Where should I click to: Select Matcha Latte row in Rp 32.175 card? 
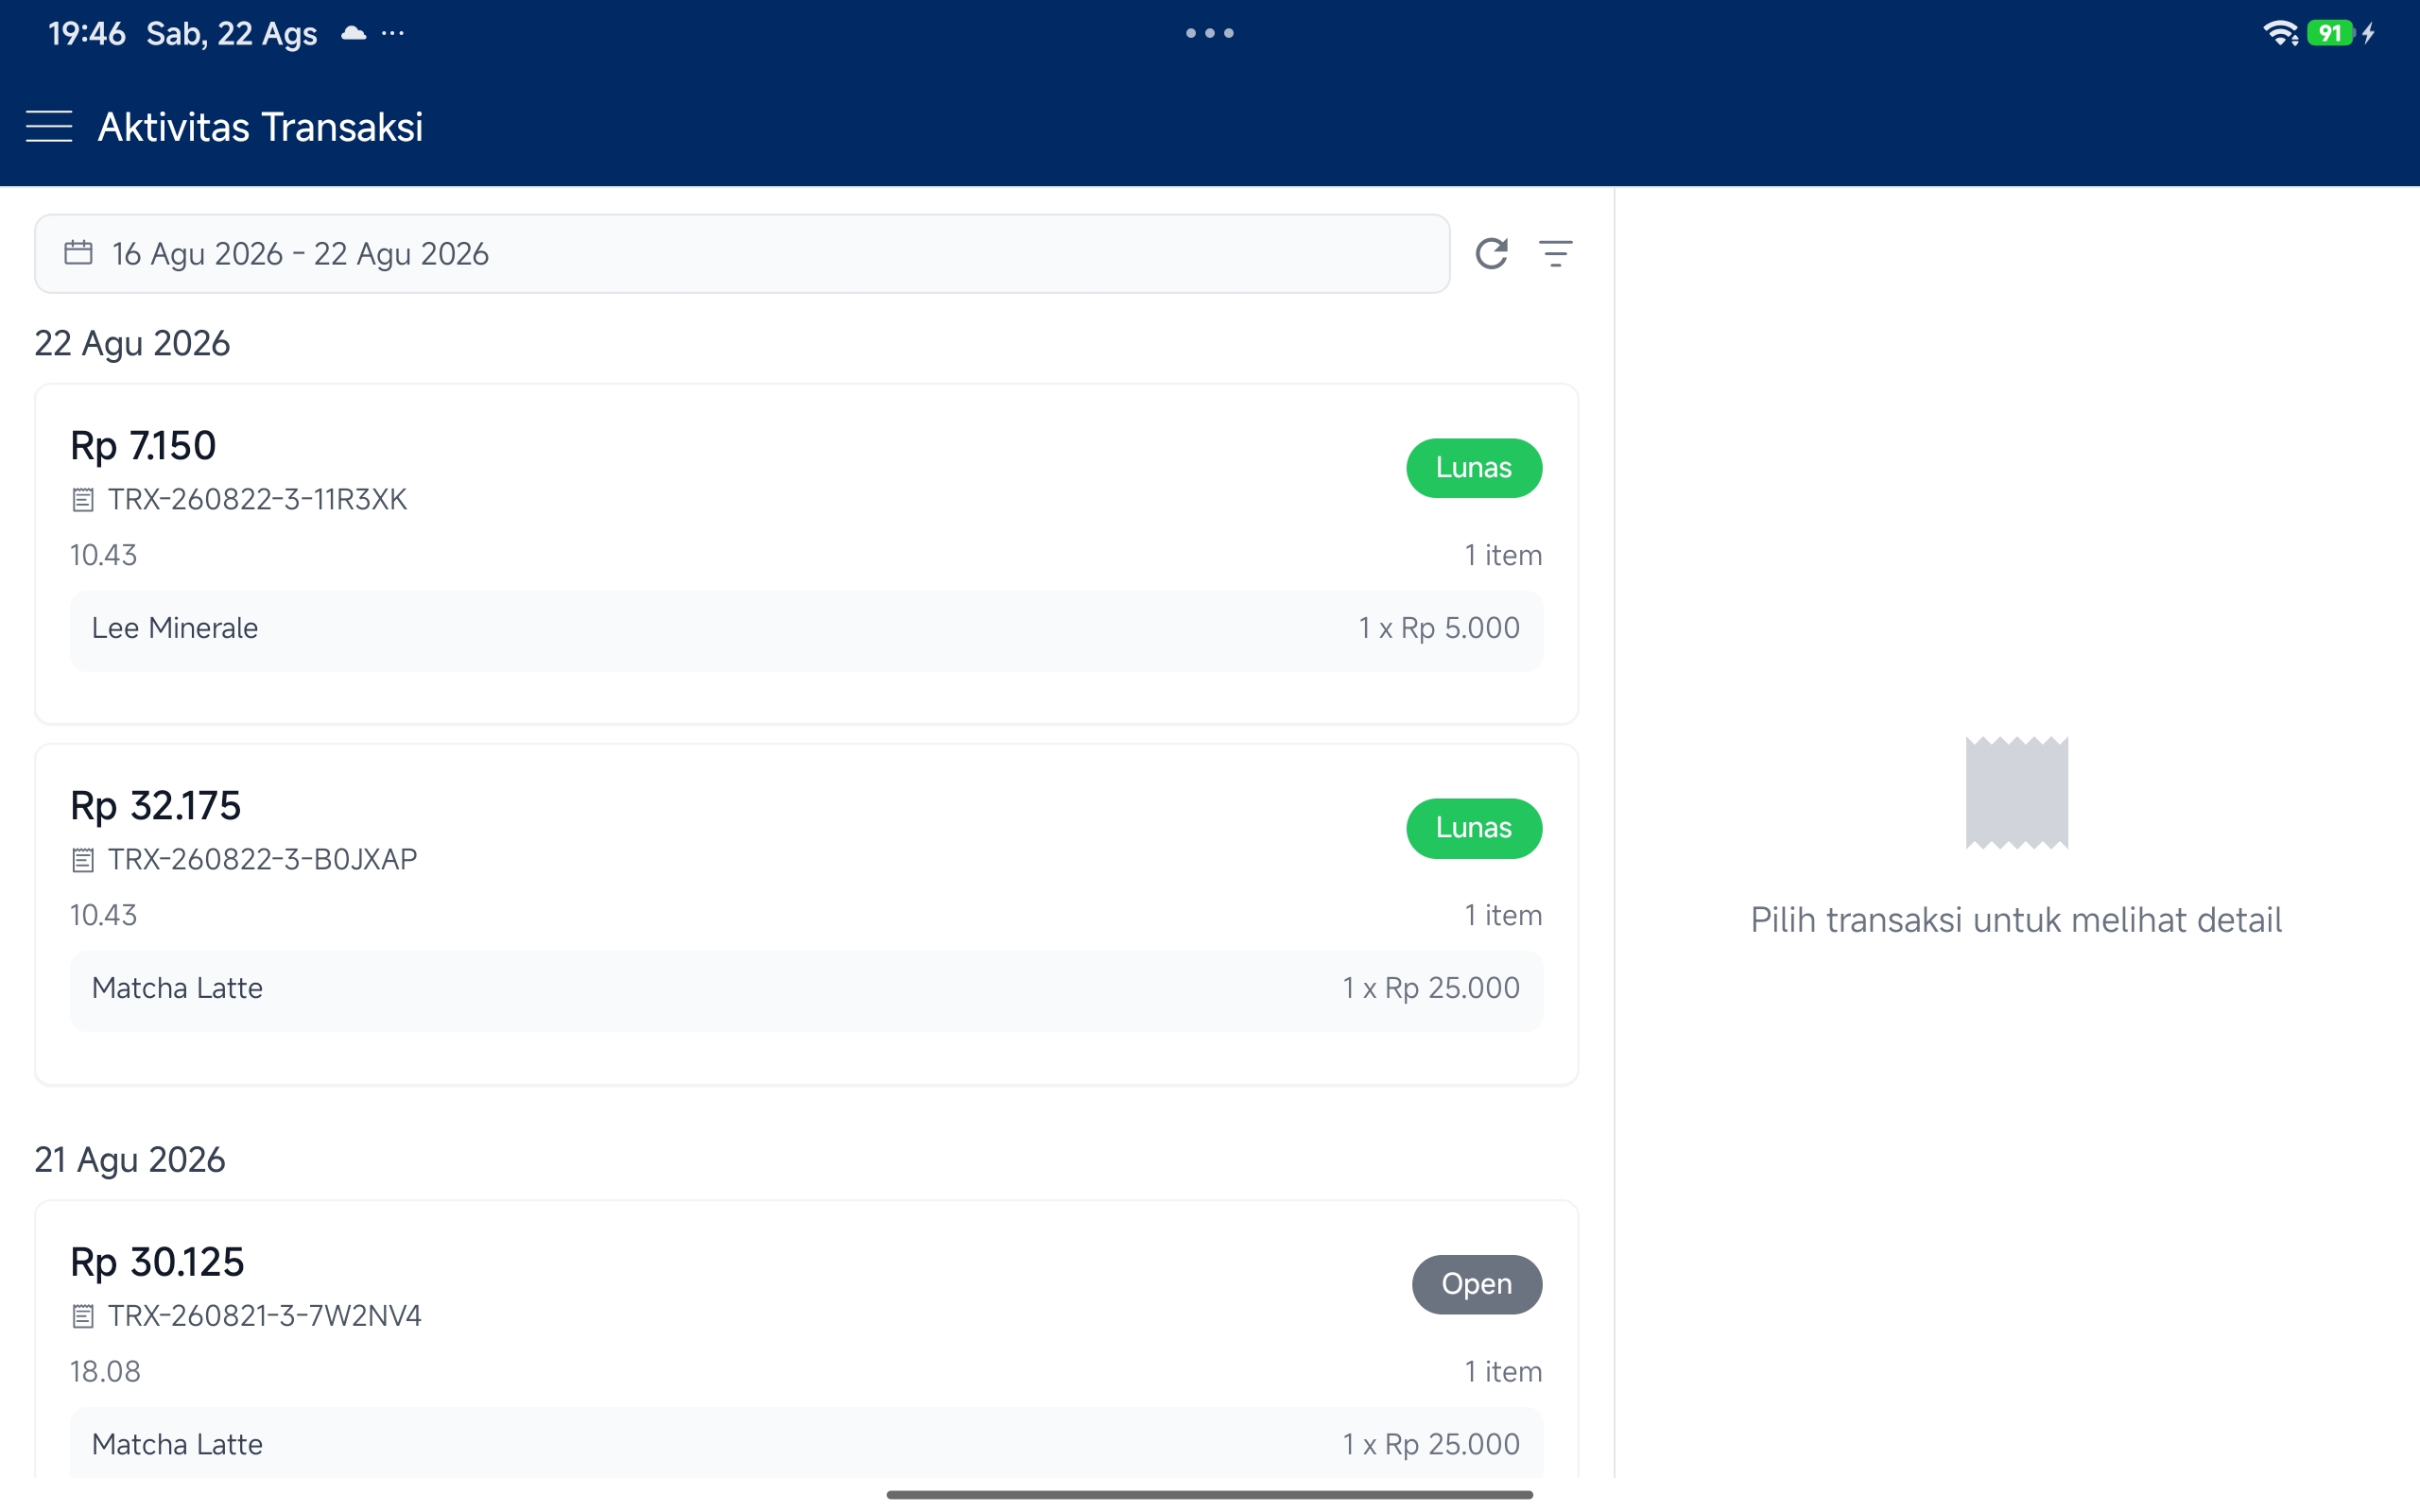click(806, 990)
